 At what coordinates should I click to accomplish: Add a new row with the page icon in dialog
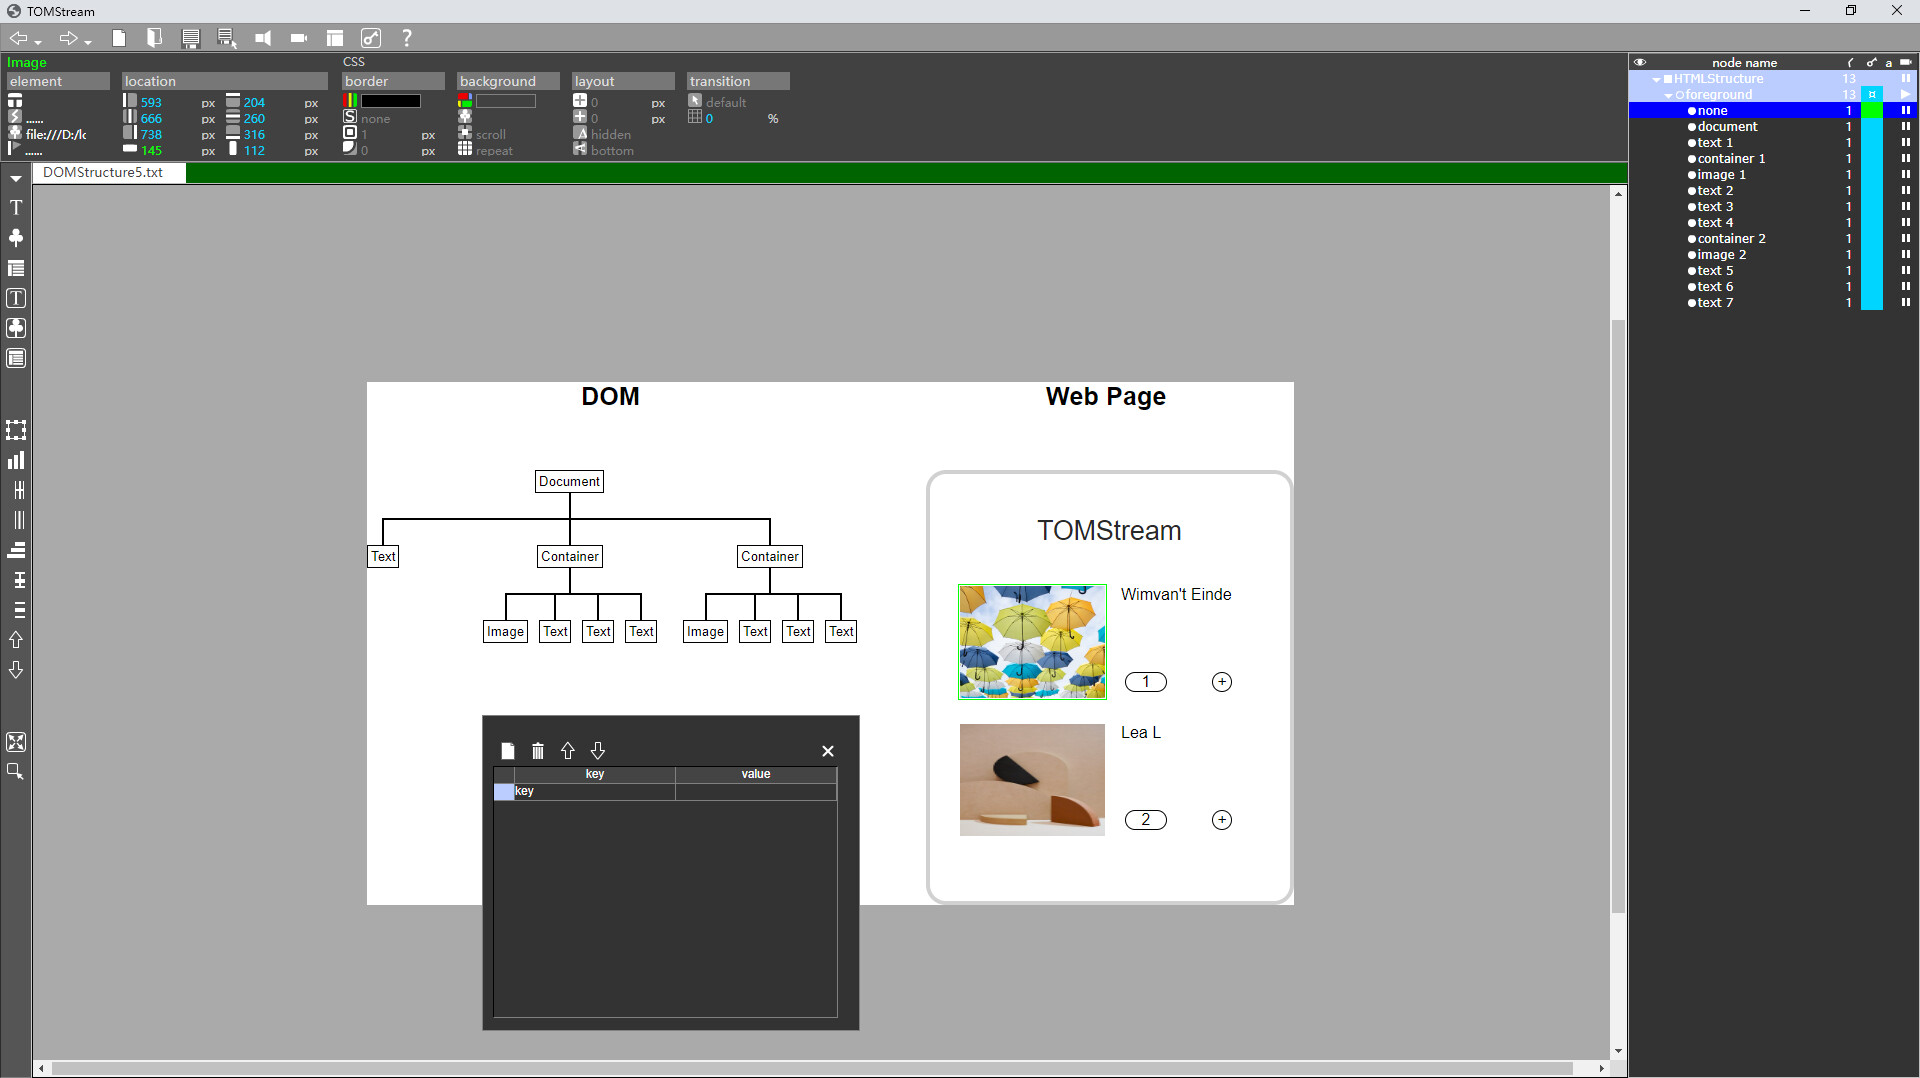508,751
